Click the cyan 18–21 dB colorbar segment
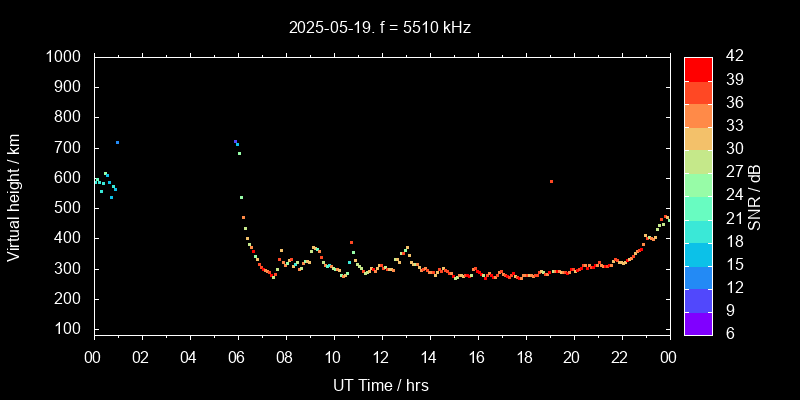800x400 pixels. pyautogui.click(x=698, y=229)
